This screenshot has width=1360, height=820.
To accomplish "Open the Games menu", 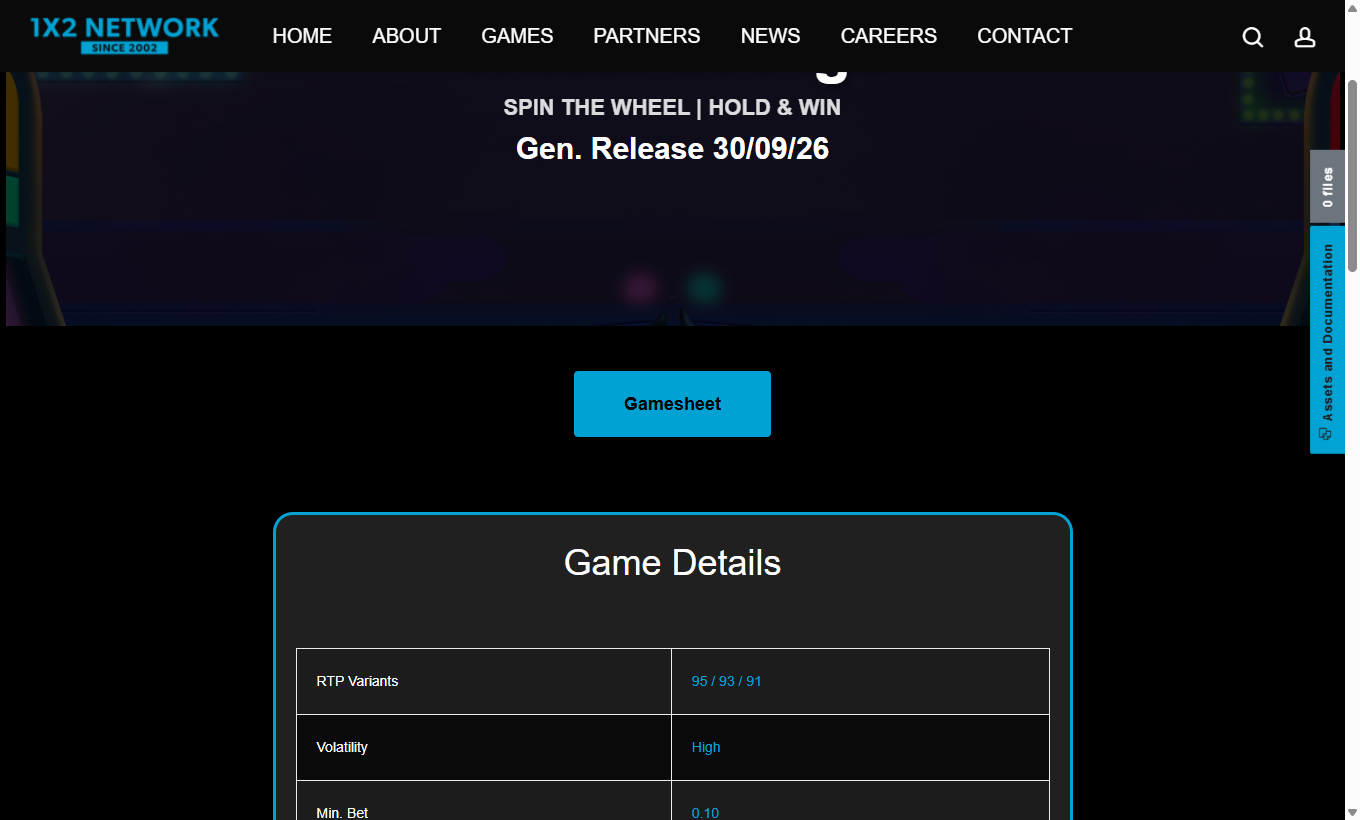I will point(517,36).
